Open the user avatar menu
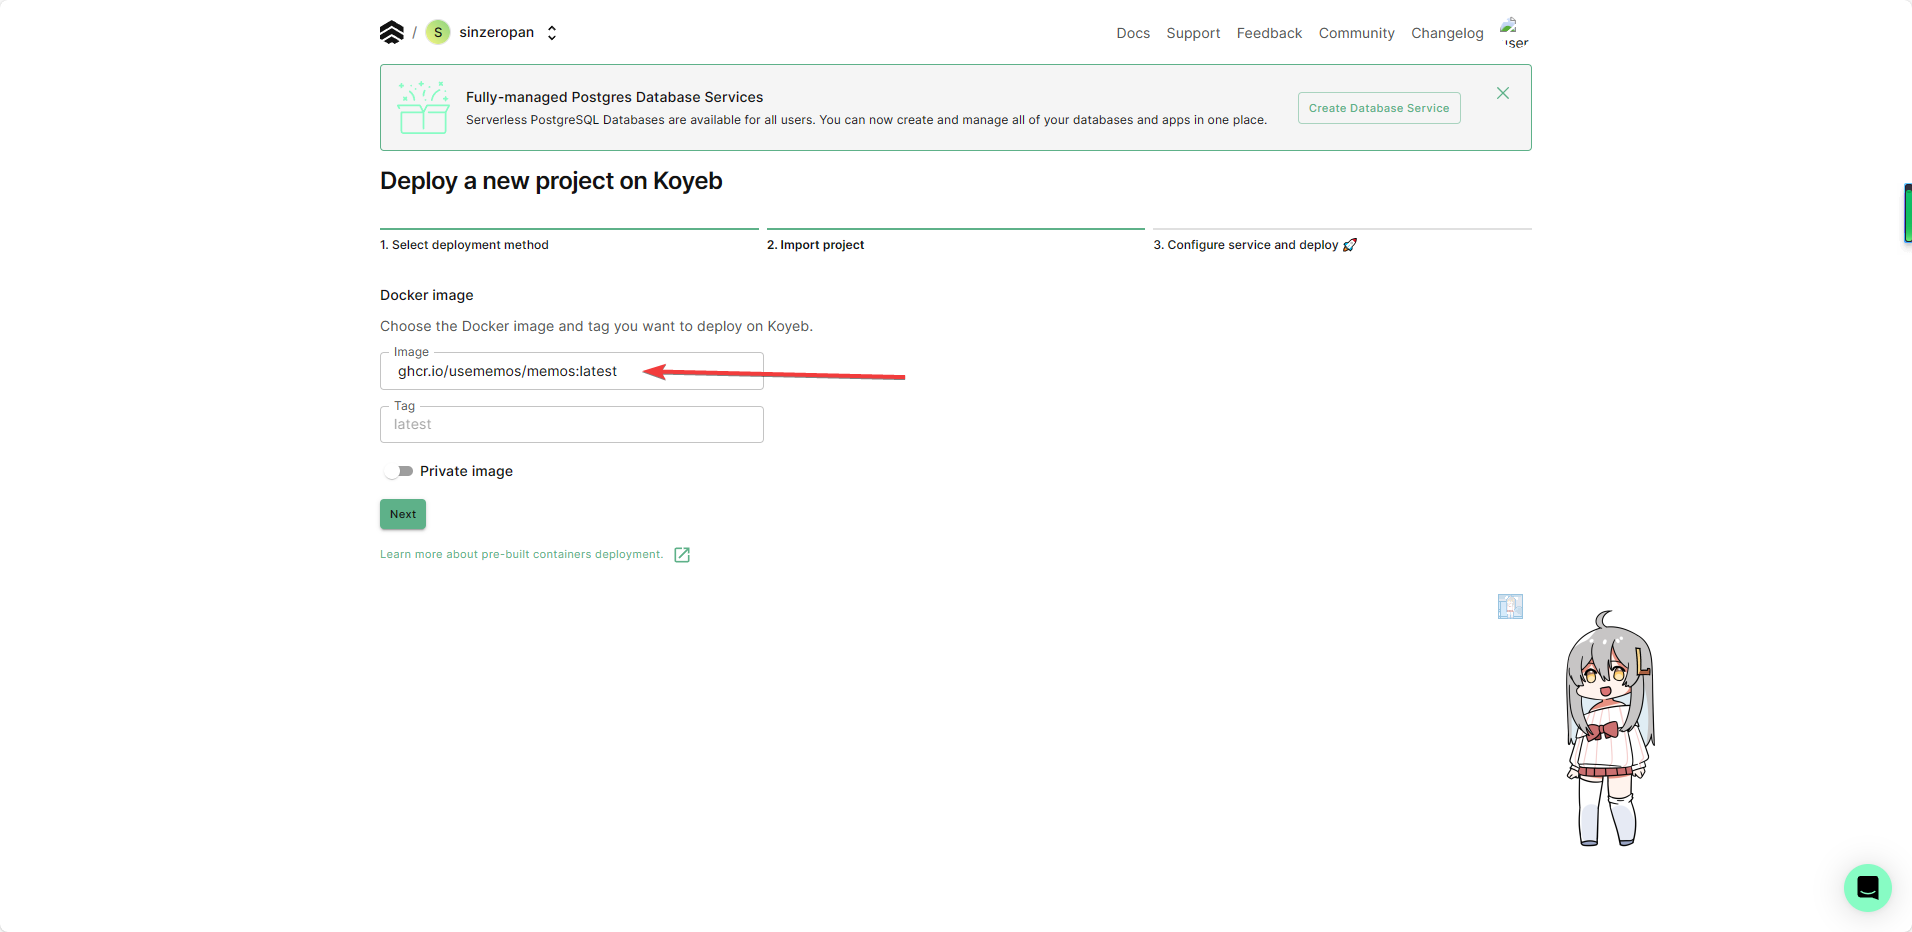The height and width of the screenshot is (932, 1912). [1515, 32]
